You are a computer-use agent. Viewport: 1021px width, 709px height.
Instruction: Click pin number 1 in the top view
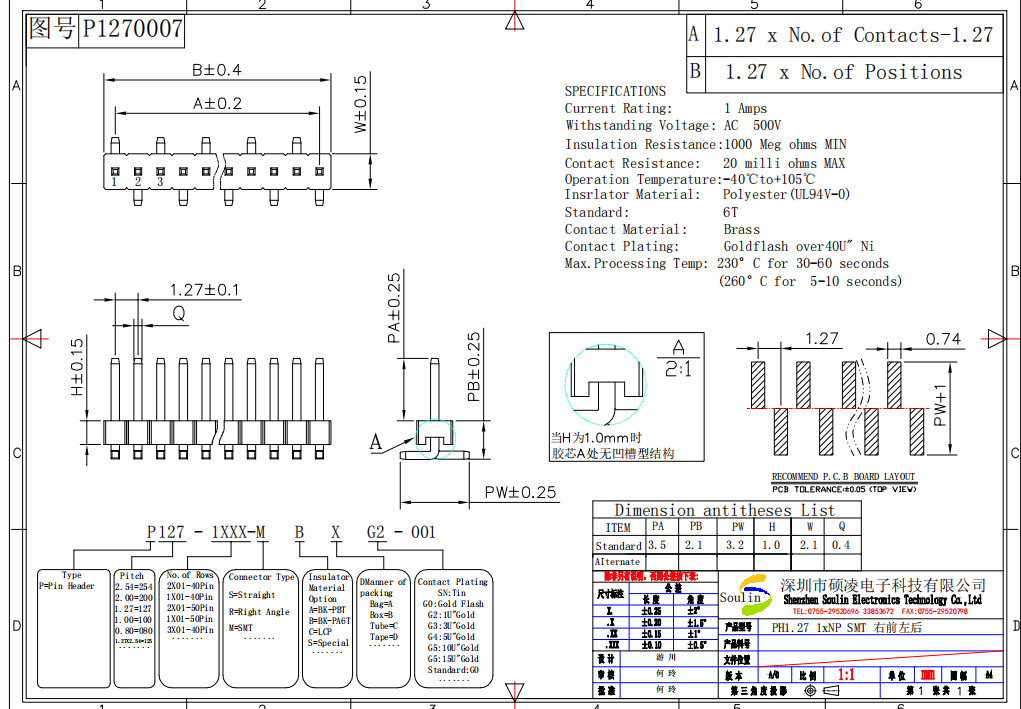point(115,182)
